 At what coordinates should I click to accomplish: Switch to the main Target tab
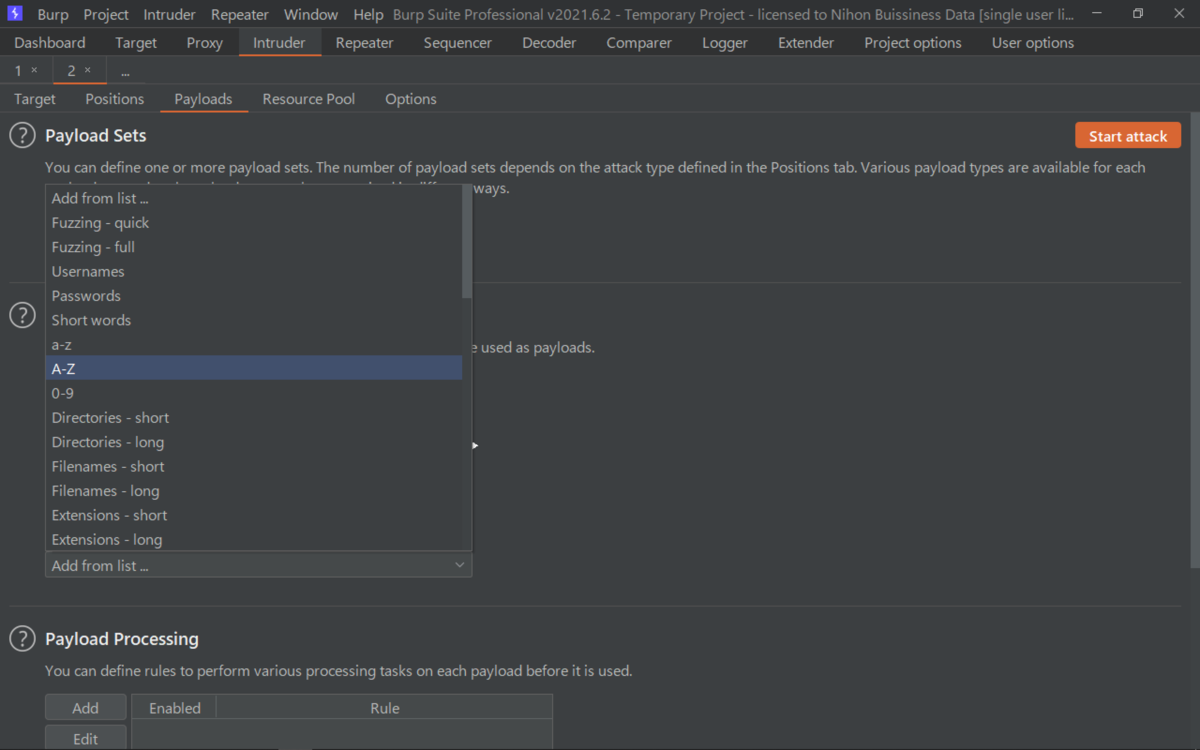tap(136, 43)
